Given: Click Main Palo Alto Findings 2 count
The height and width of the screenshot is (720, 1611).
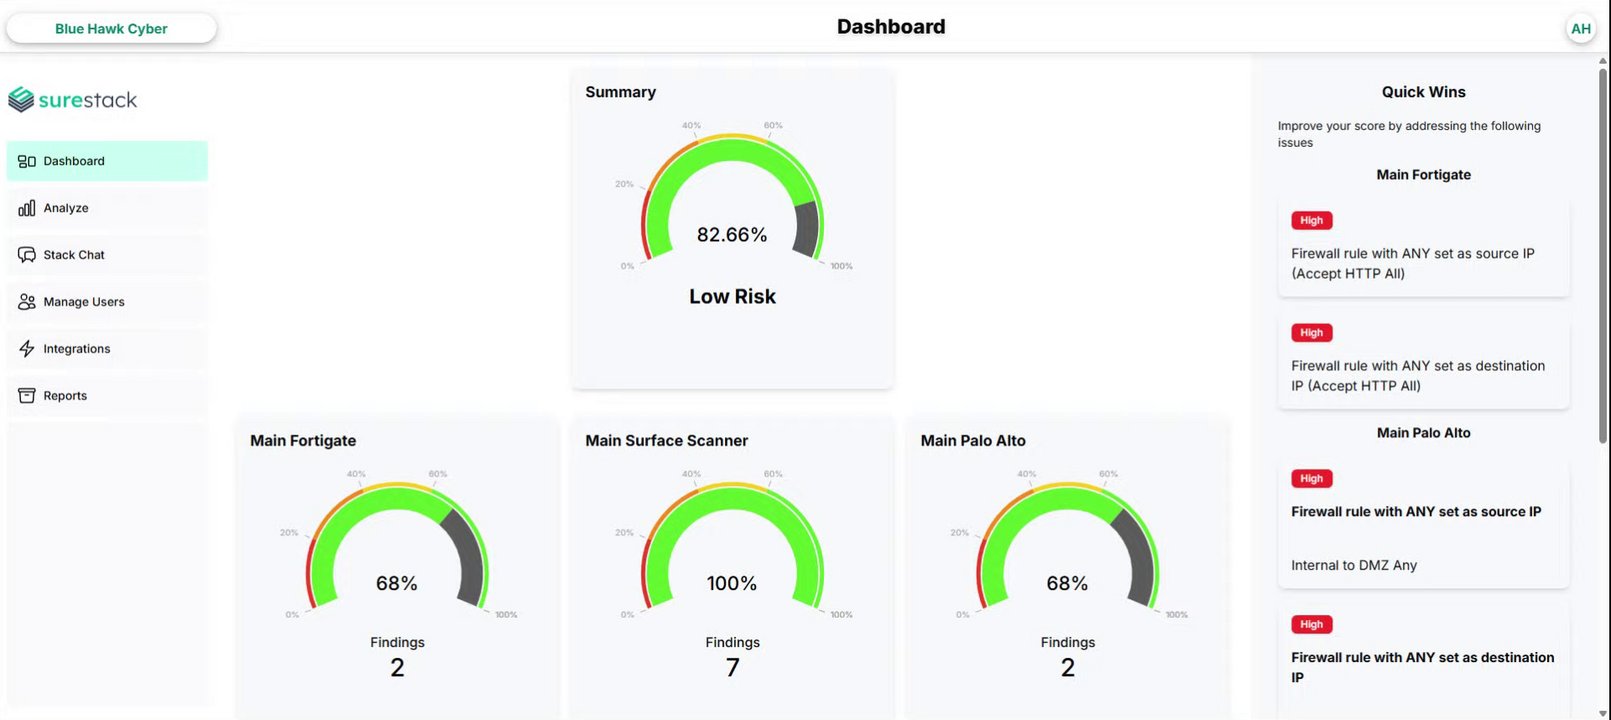Looking at the screenshot, I should click(1068, 668).
